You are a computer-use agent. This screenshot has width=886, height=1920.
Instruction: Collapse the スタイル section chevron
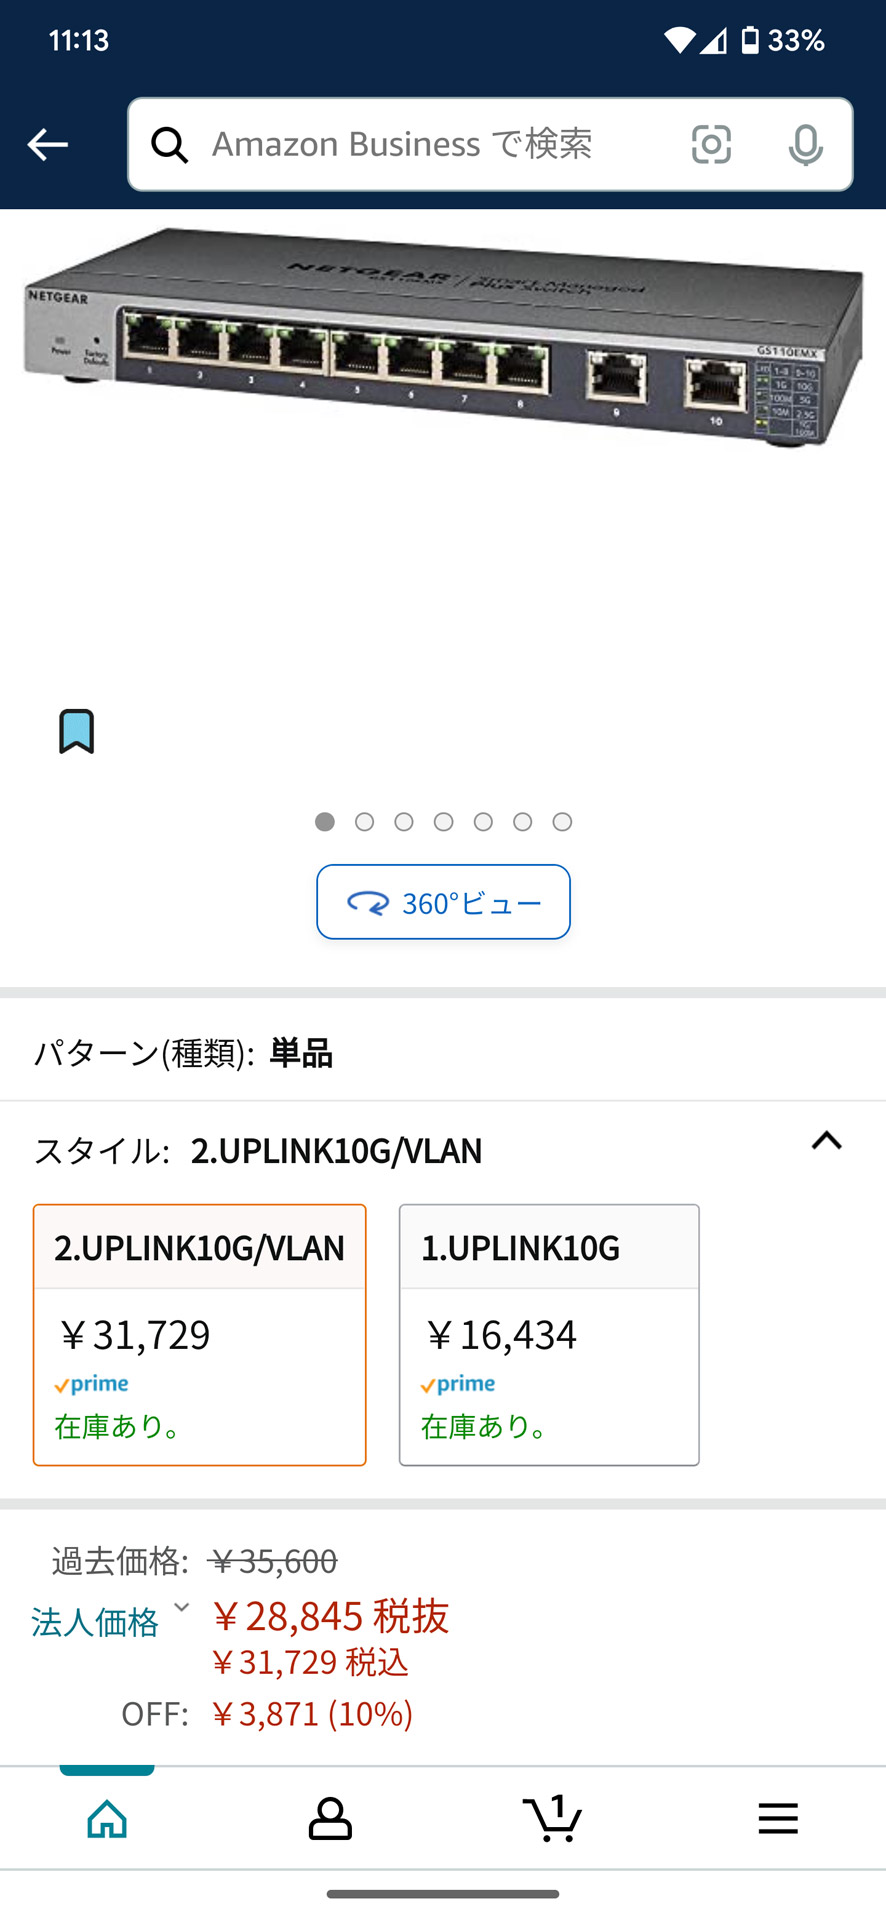826,1141
